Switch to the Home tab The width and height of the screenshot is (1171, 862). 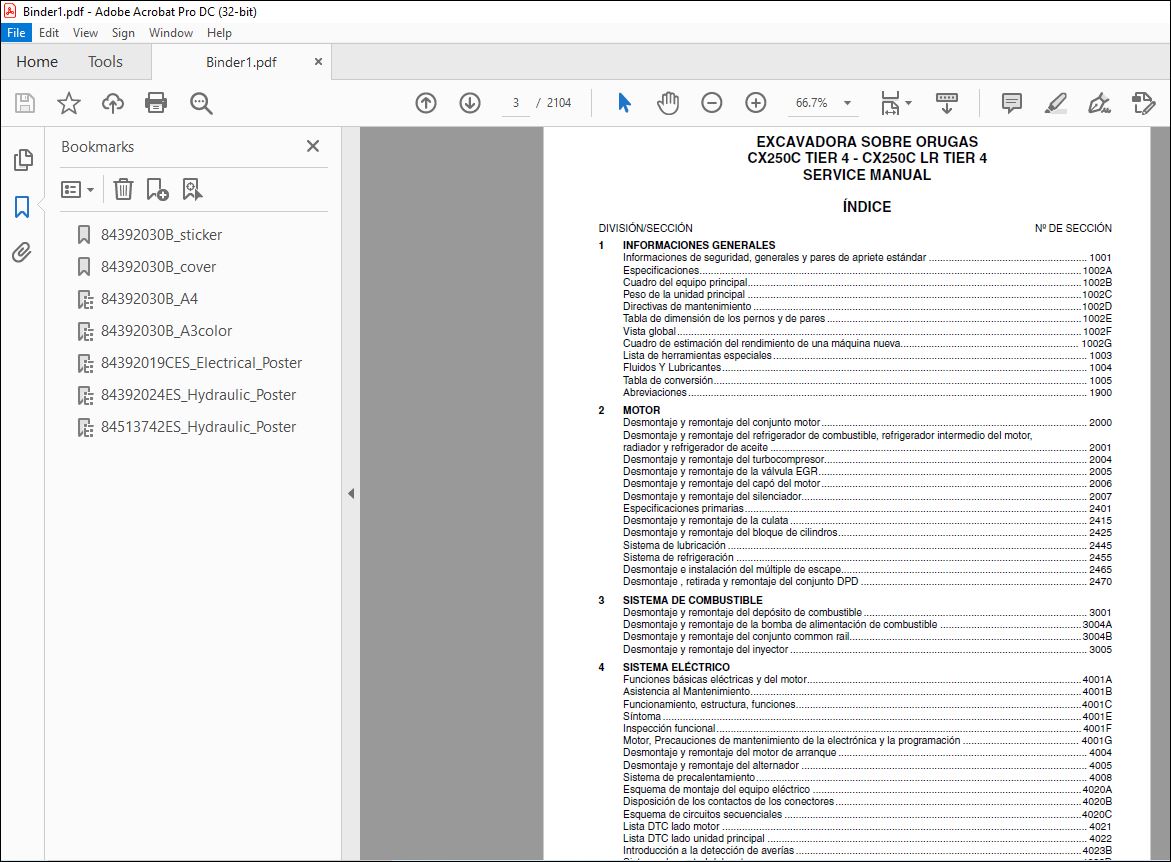coord(37,62)
